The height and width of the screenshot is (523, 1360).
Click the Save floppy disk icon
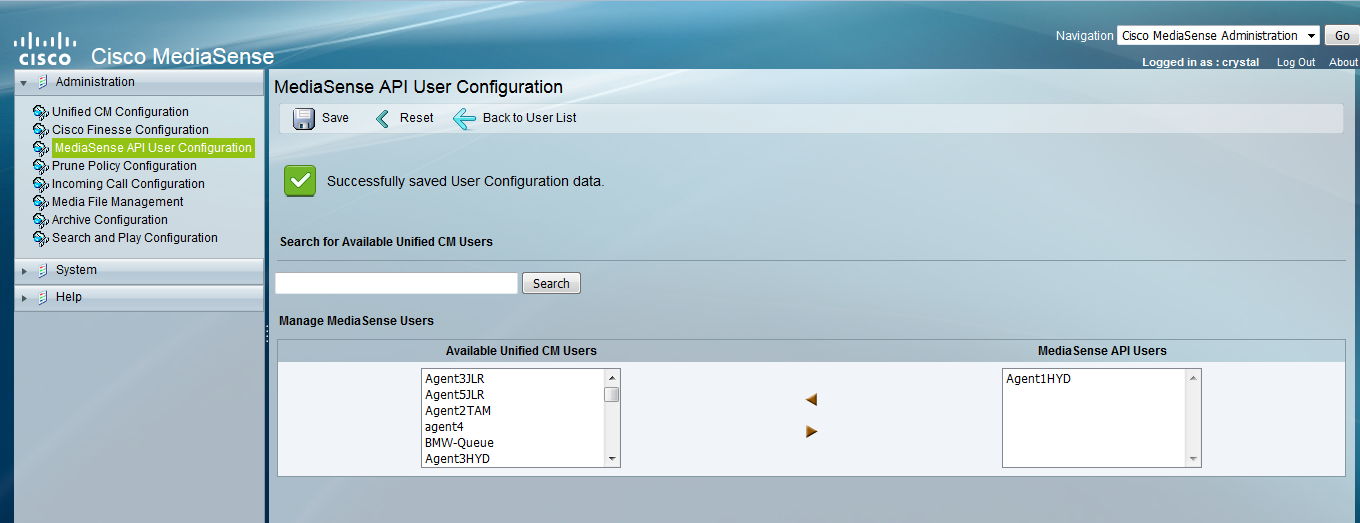pyautogui.click(x=304, y=119)
